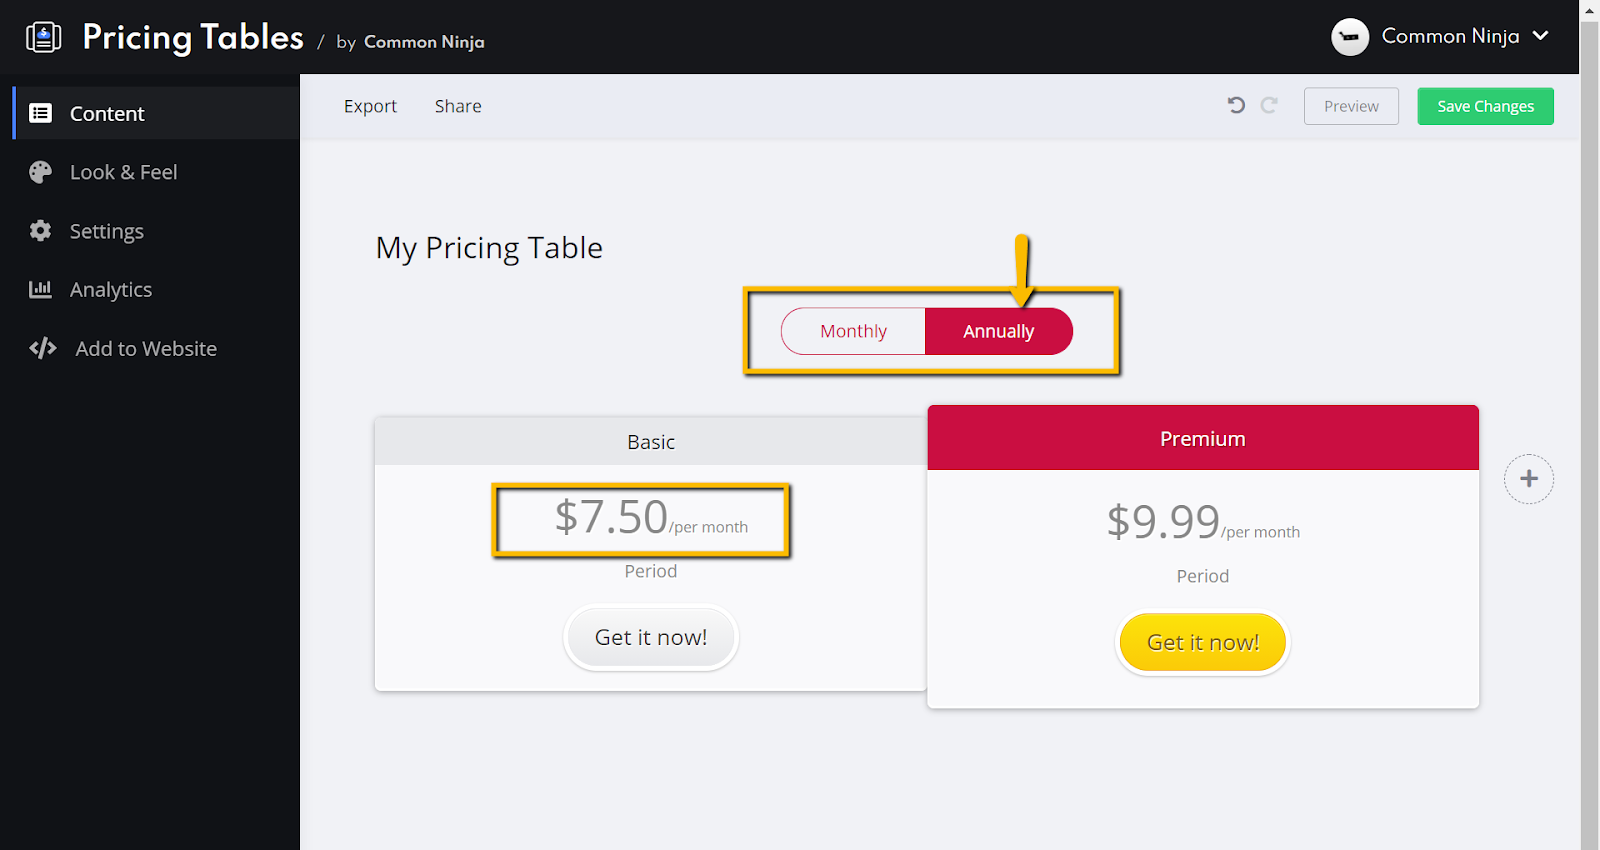
Task: Click the Content list icon in sidebar
Action: pos(41,113)
